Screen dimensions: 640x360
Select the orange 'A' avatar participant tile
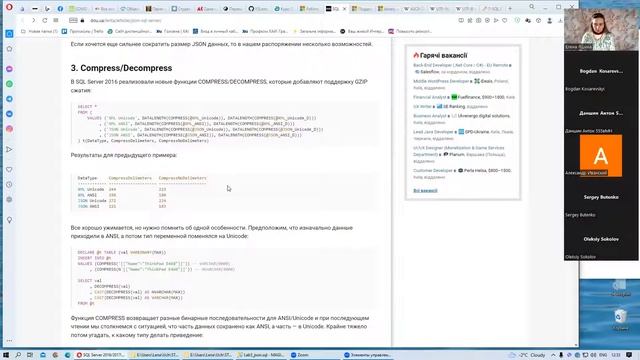601,156
